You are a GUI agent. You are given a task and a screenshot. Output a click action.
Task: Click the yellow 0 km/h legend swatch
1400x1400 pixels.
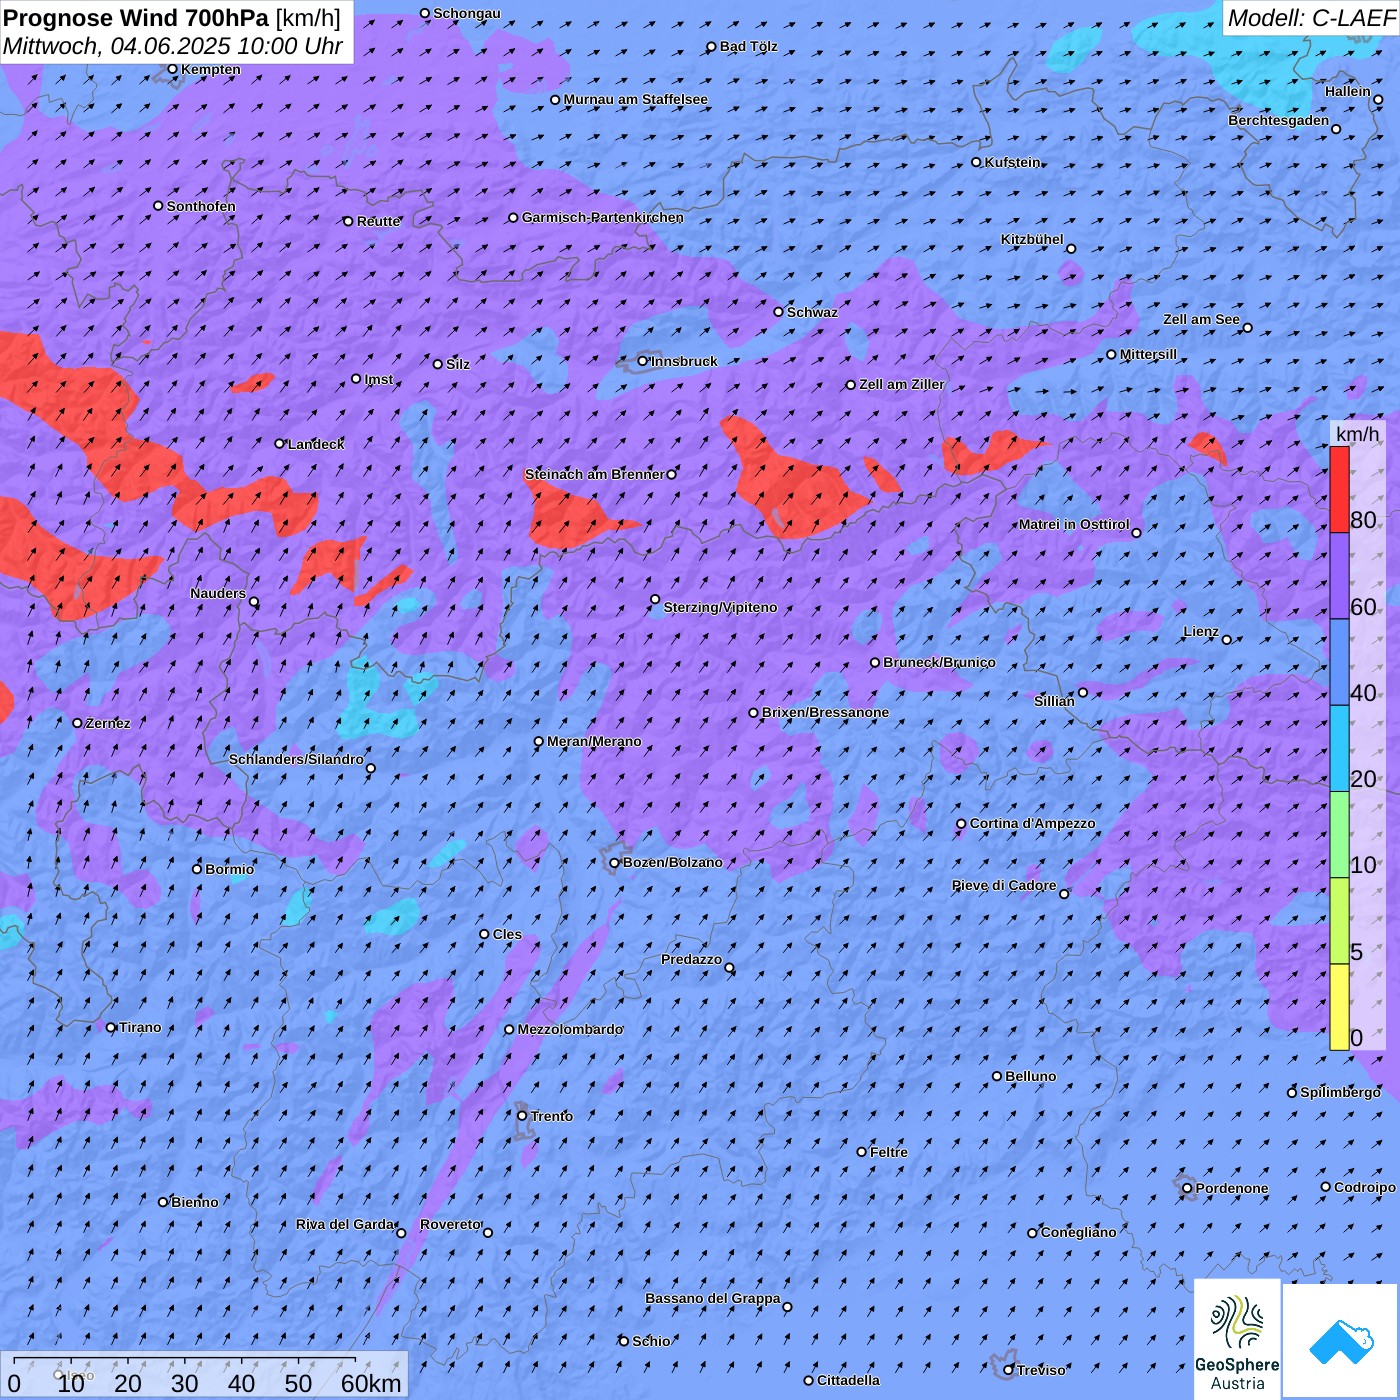1339,1007
